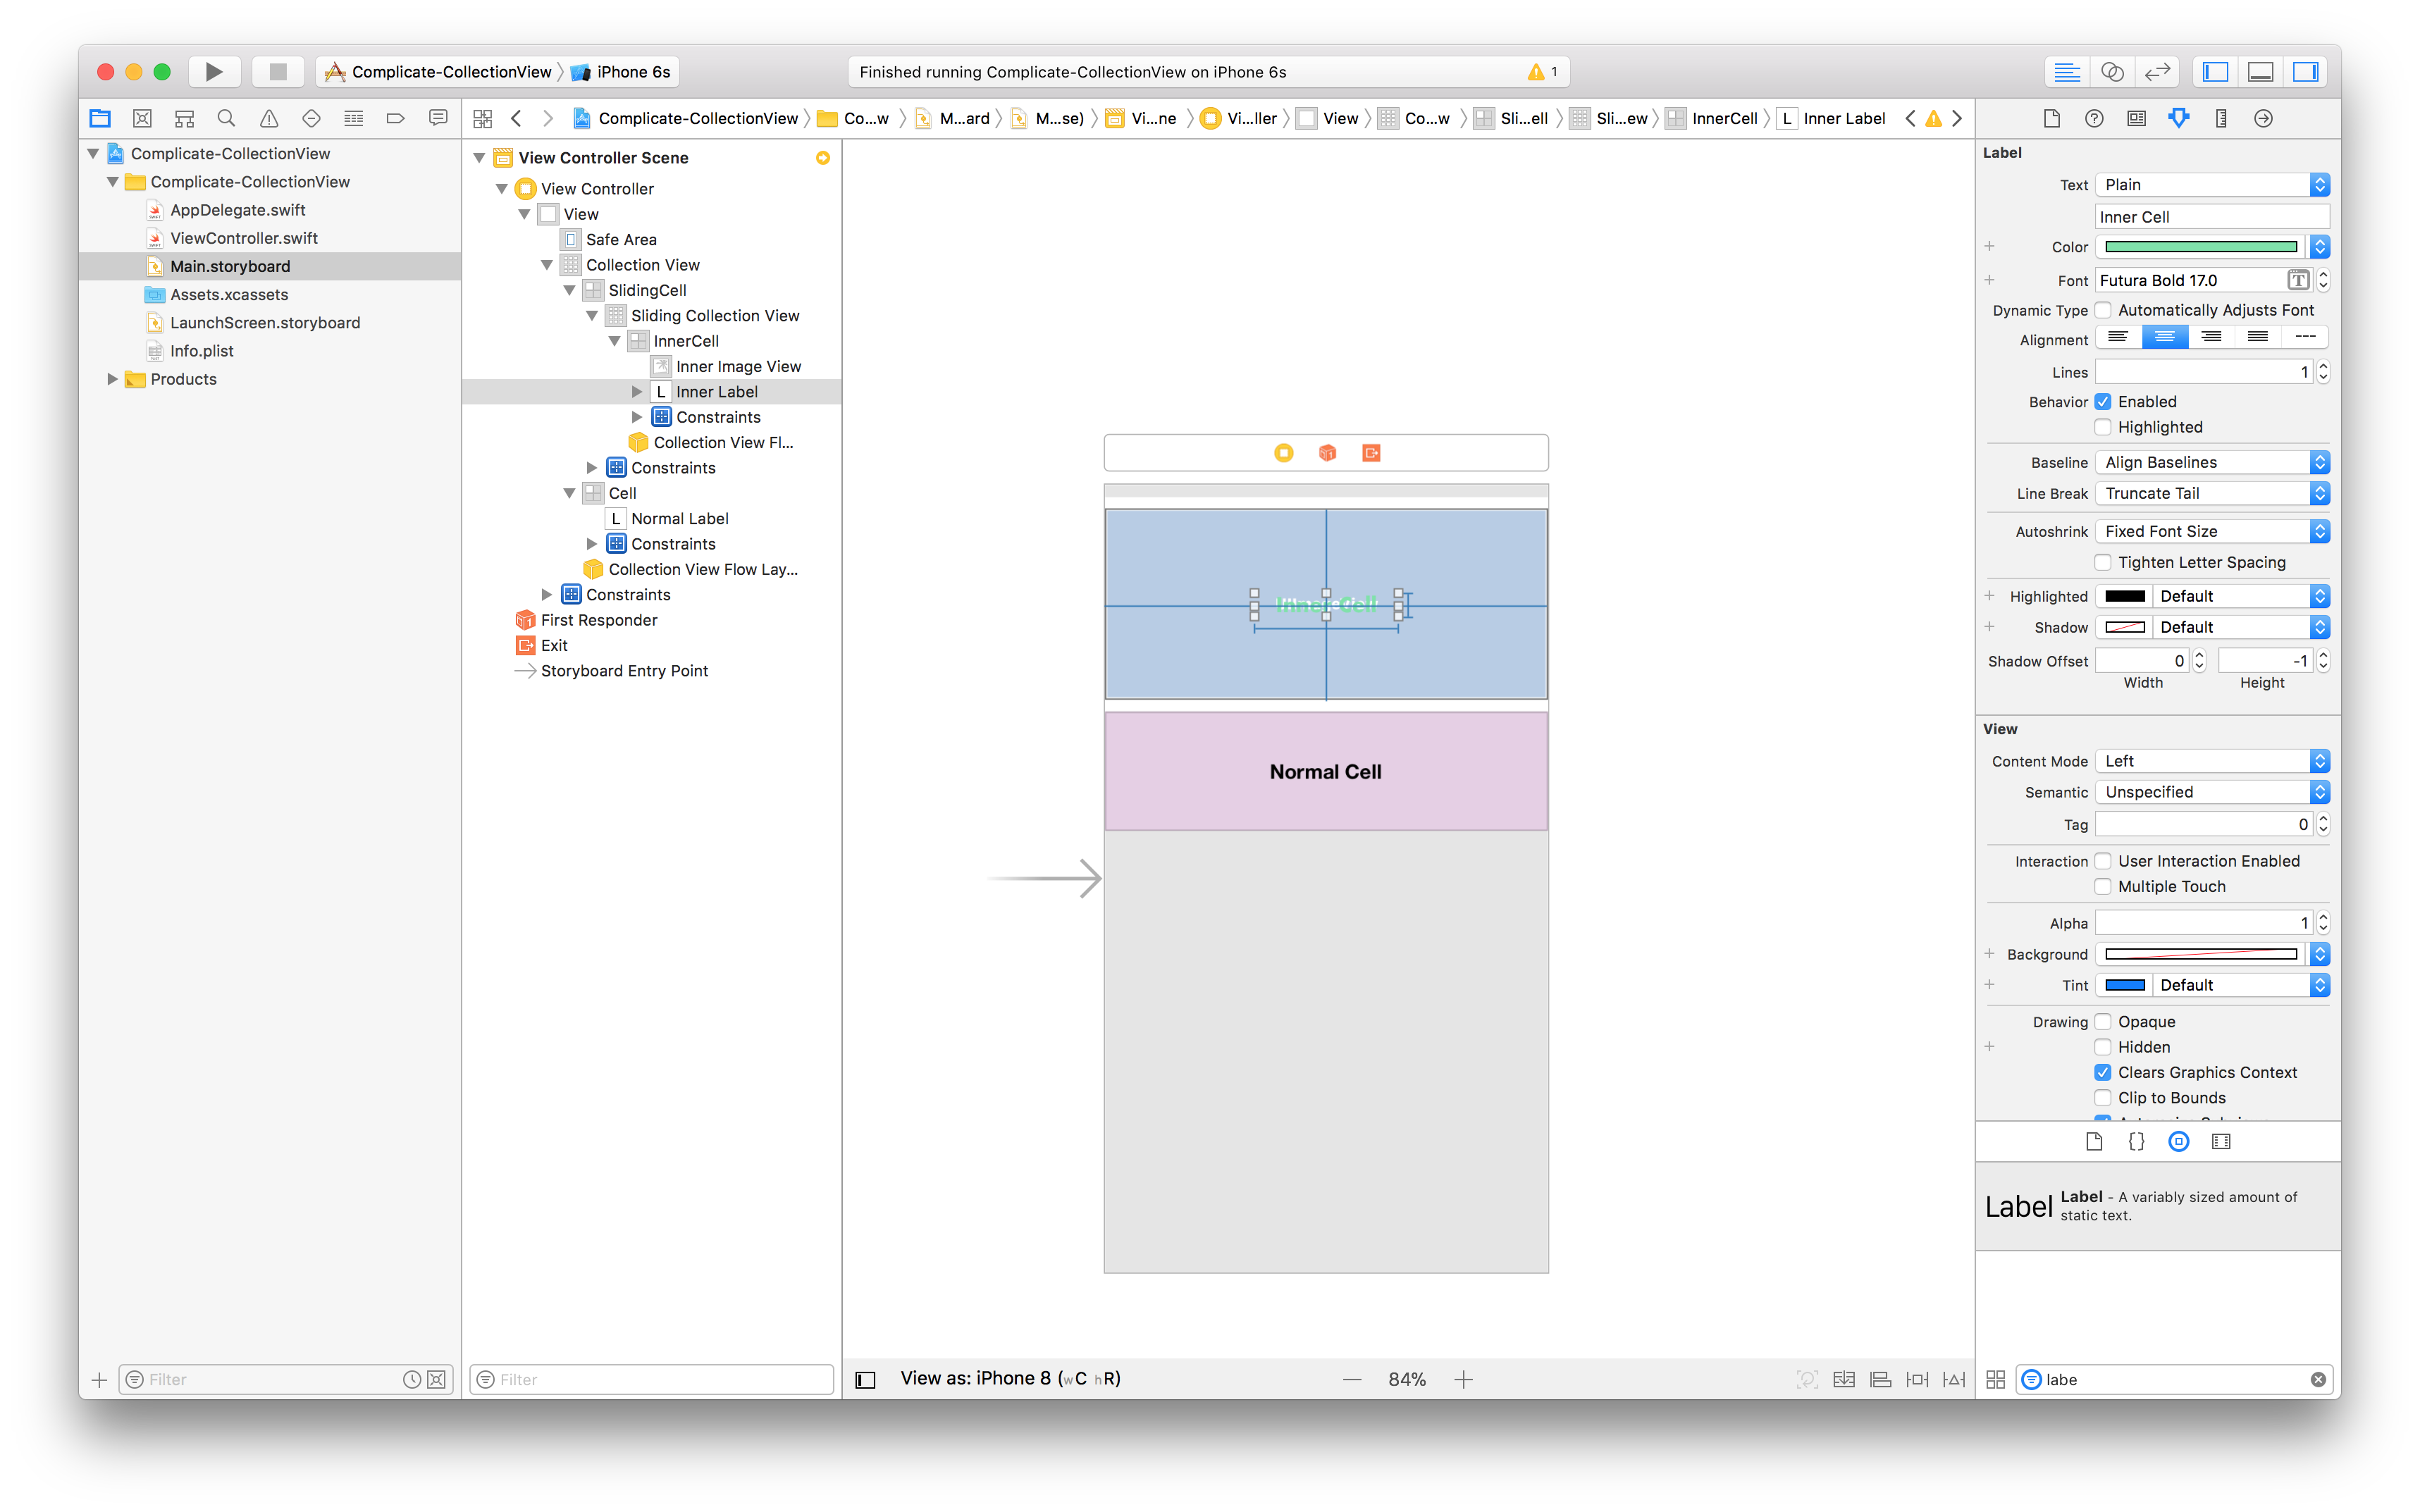Select Inner Image View in outline
The width and height of the screenshot is (2420, 1512).
[x=738, y=366]
